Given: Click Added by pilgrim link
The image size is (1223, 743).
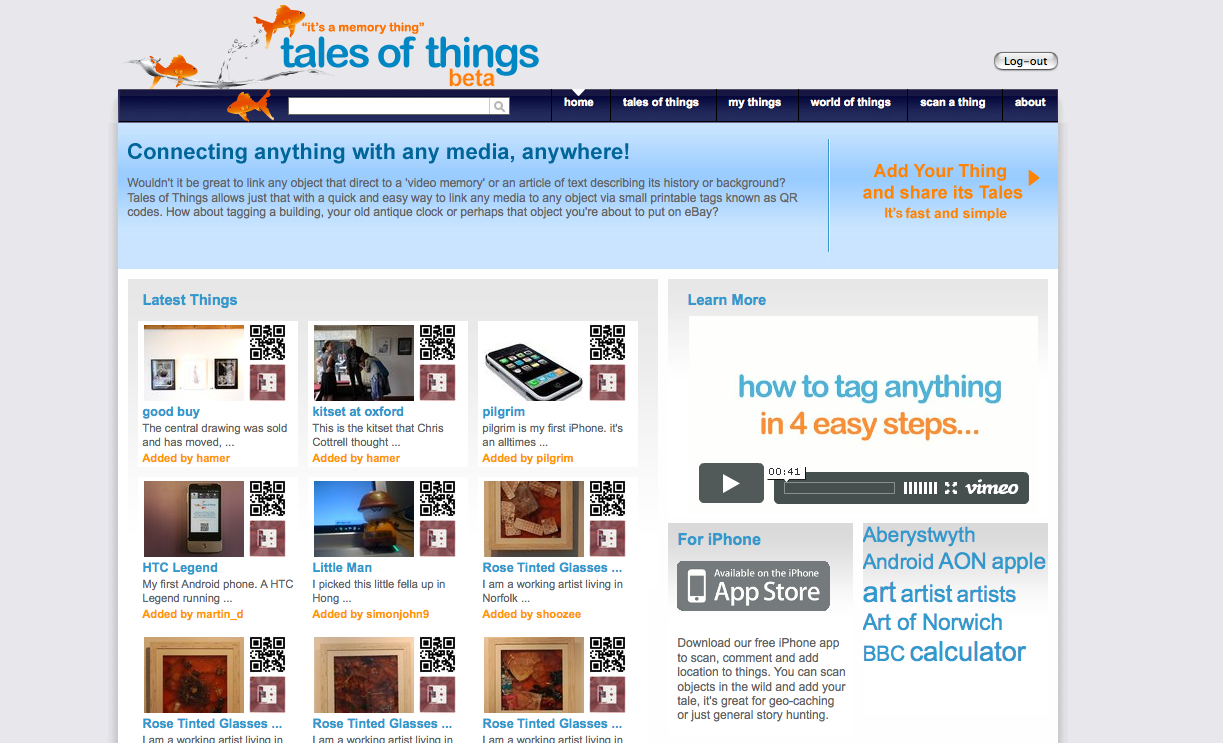Looking at the screenshot, I should [528, 458].
